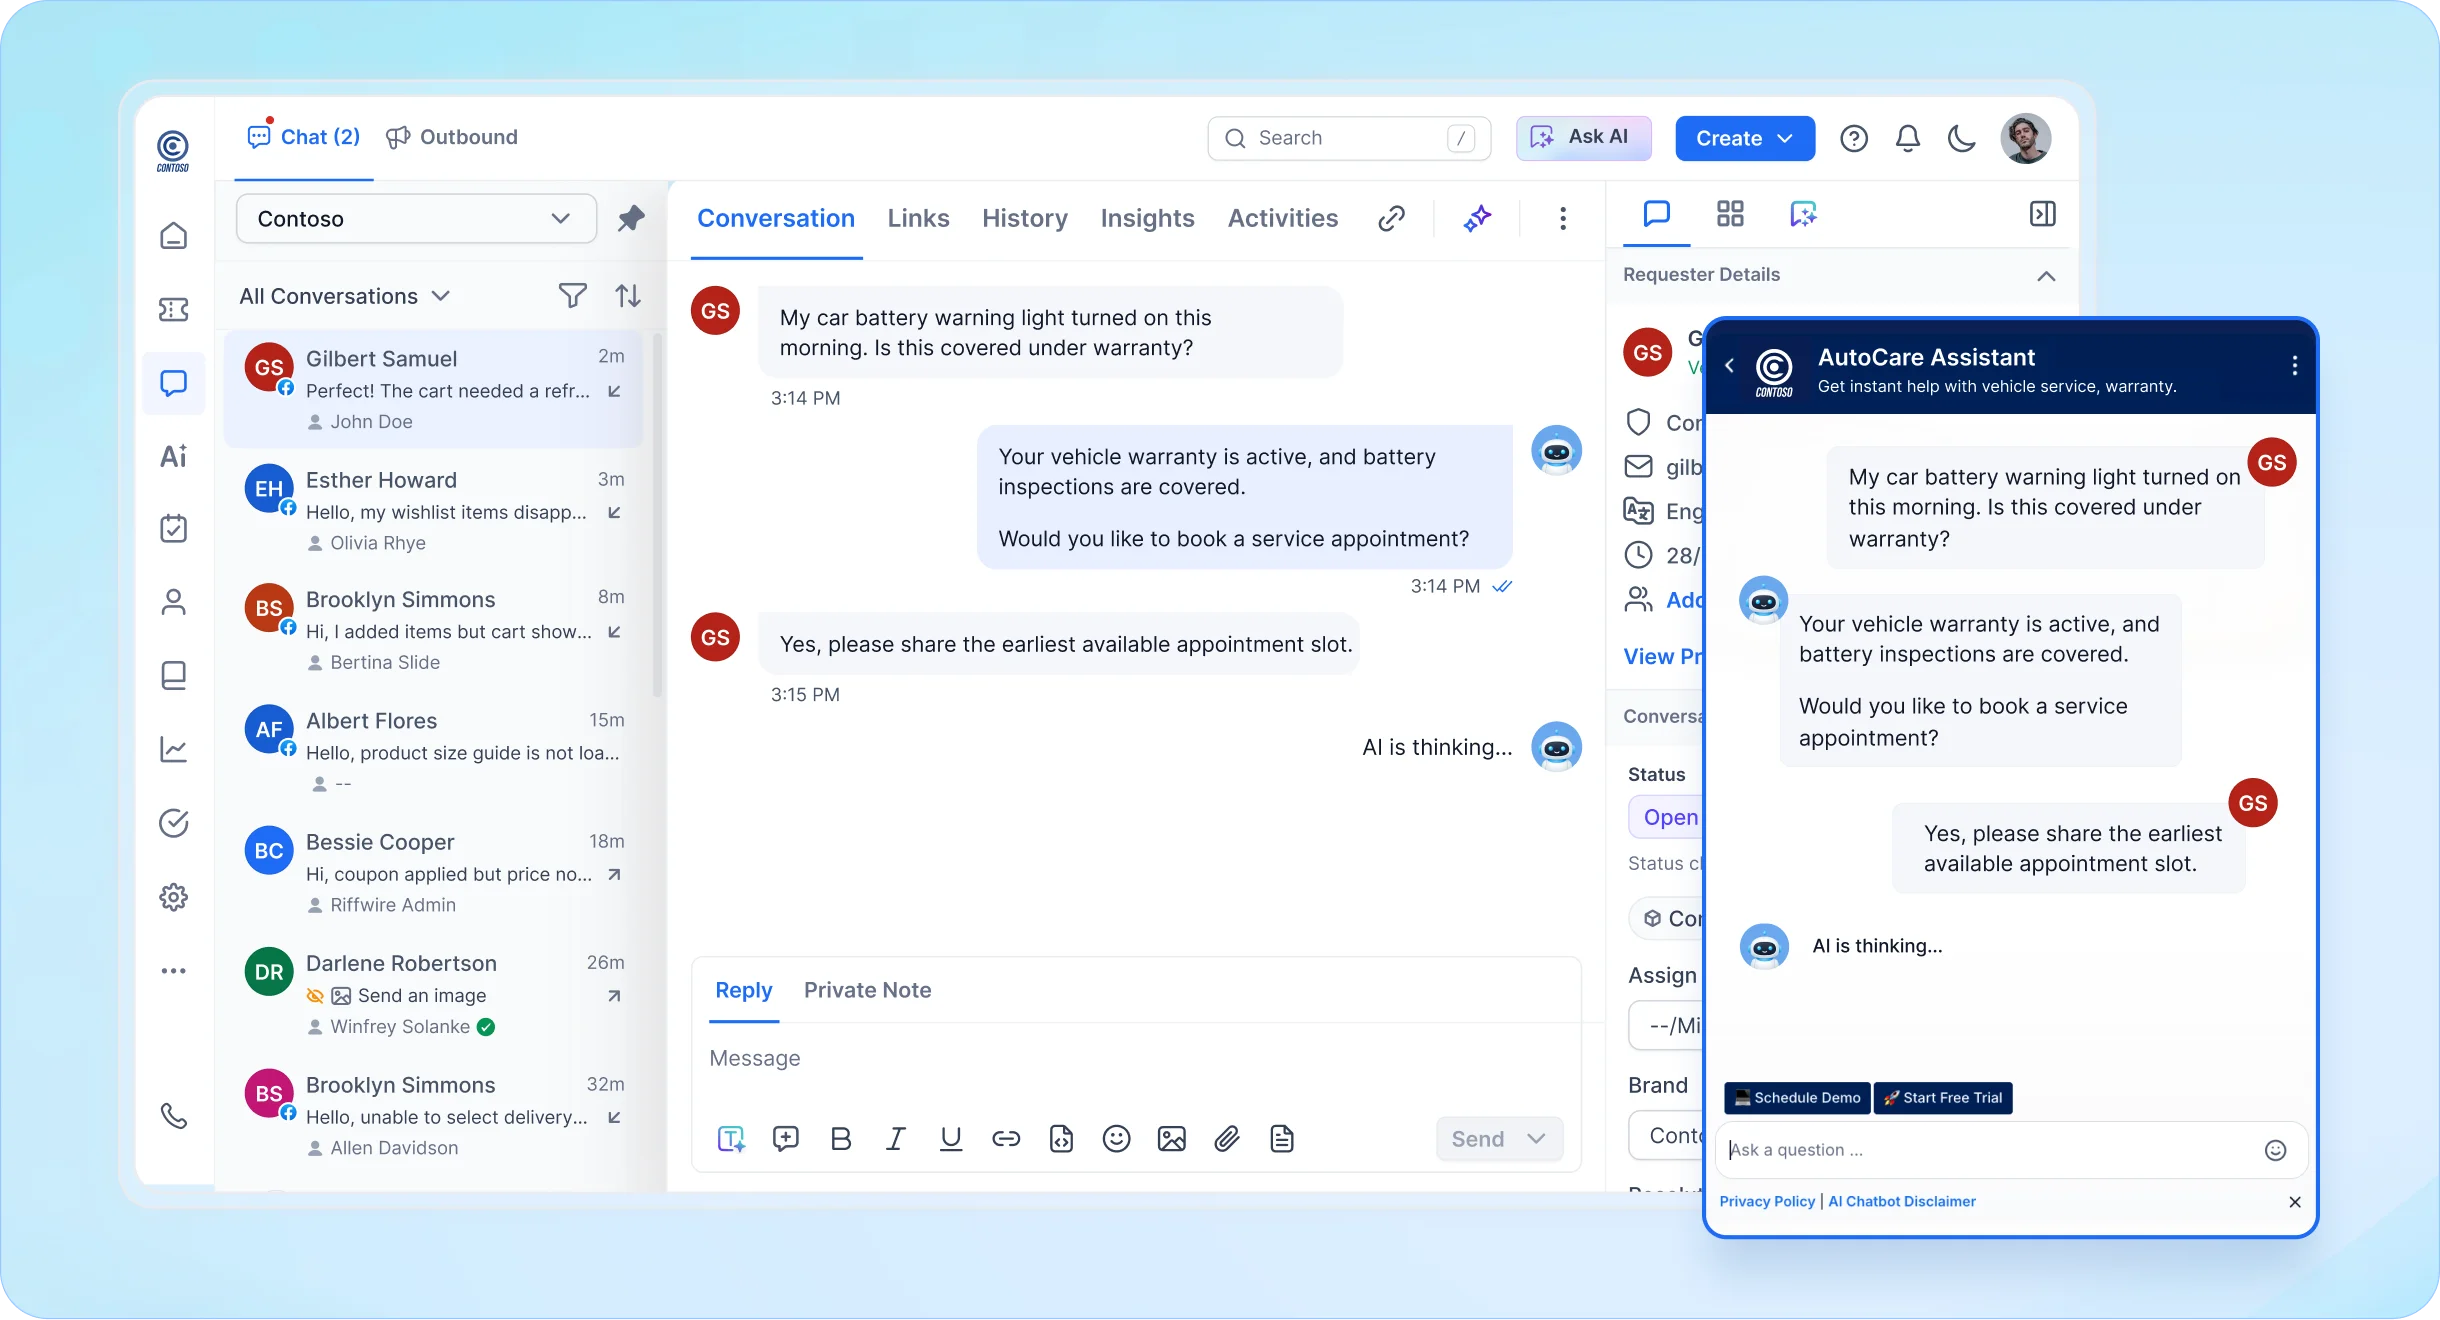Open the Reports chart sidebar icon
This screenshot has width=2440, height=1320.
[x=174, y=749]
